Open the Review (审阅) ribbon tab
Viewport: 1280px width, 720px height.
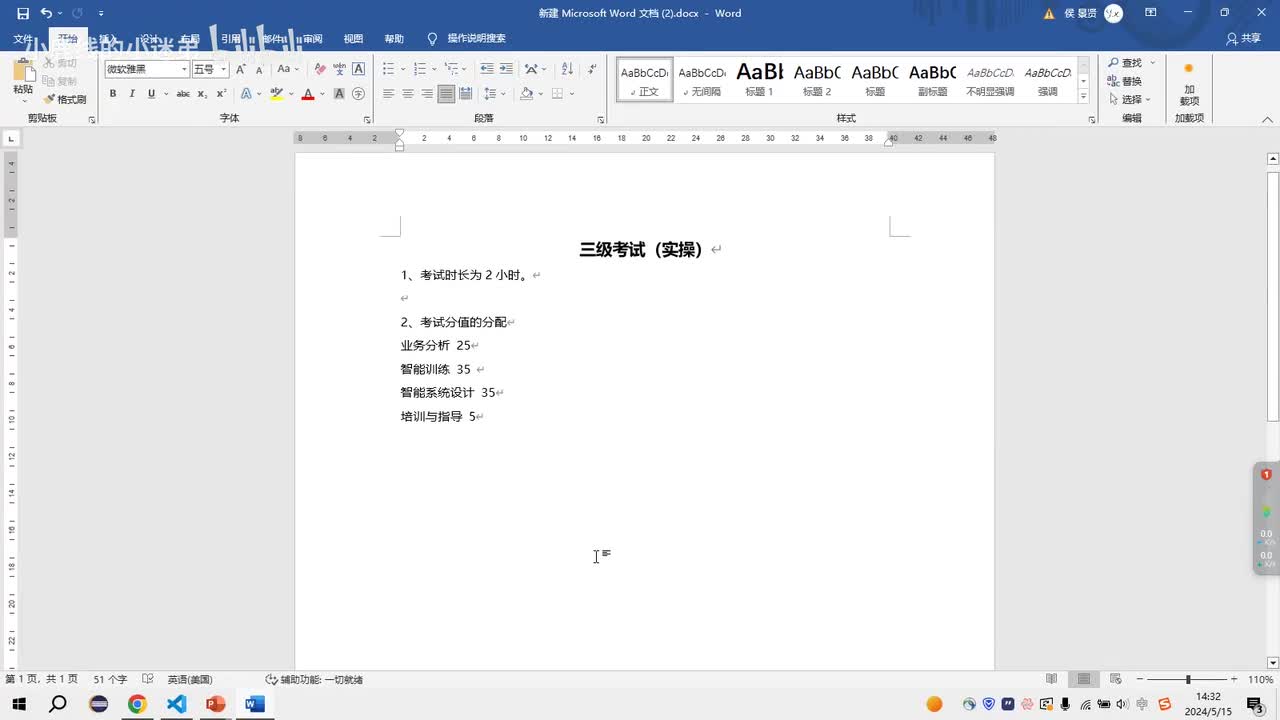pos(312,38)
